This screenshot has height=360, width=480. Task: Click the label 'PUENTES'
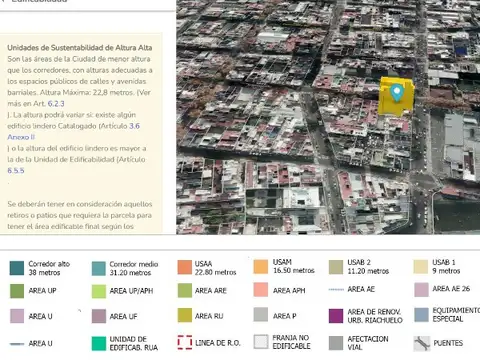tap(448, 343)
